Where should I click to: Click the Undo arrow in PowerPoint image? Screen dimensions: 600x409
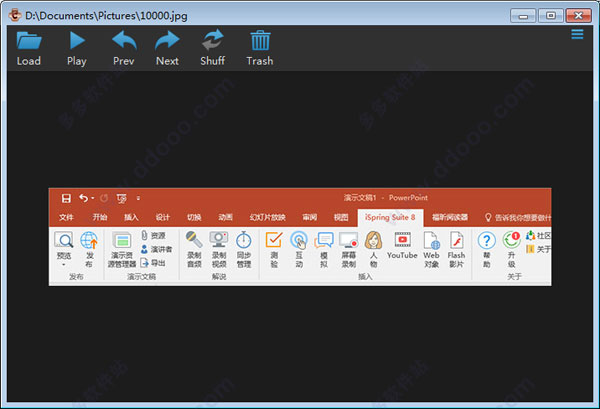click(83, 198)
